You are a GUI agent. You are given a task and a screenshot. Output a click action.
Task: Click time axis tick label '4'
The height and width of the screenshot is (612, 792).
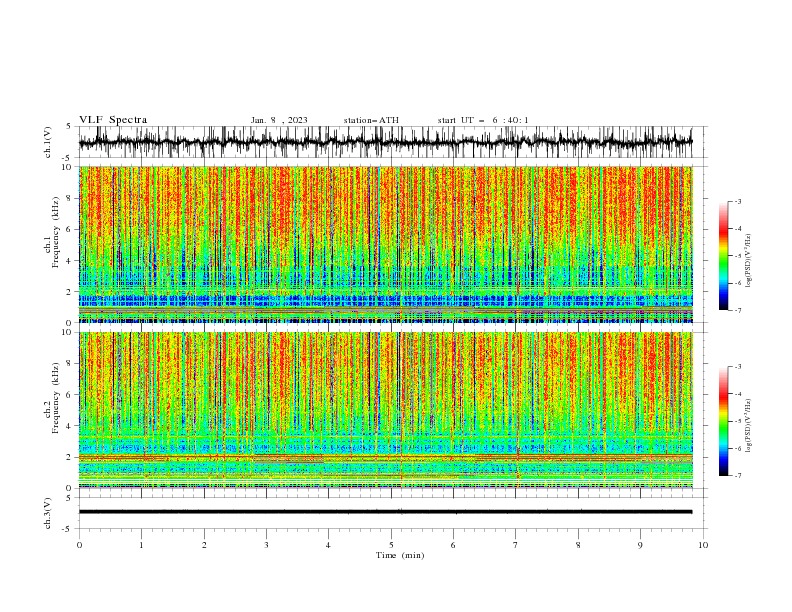pos(328,545)
